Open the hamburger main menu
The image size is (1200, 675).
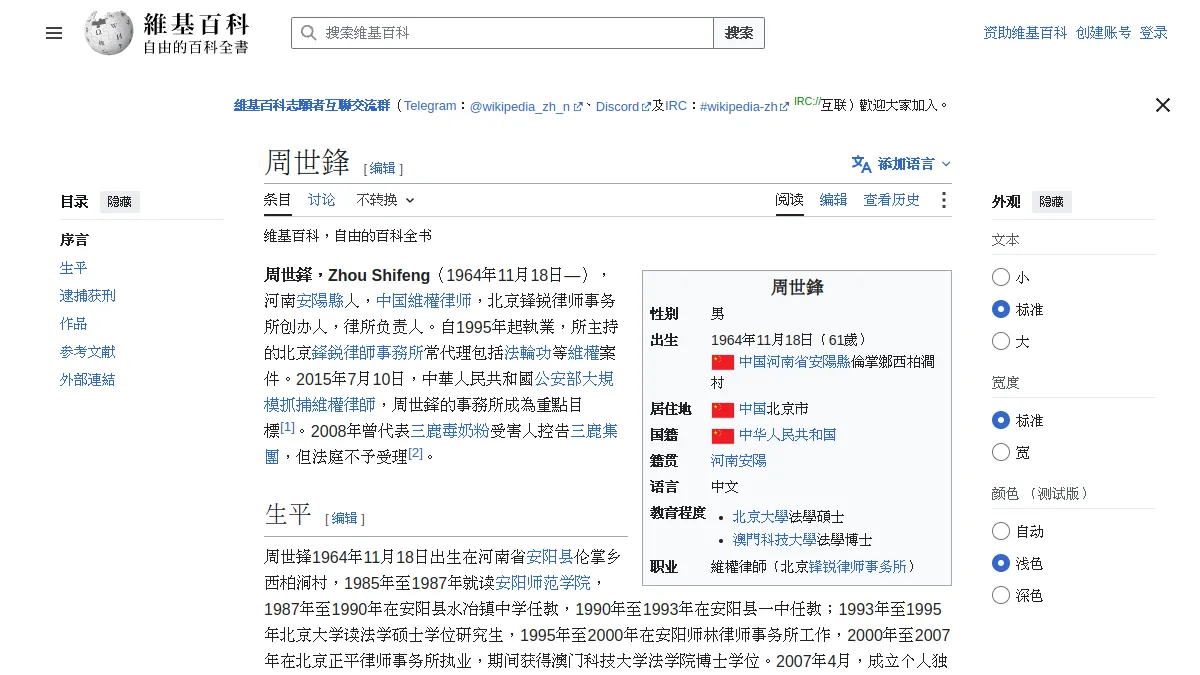point(54,33)
